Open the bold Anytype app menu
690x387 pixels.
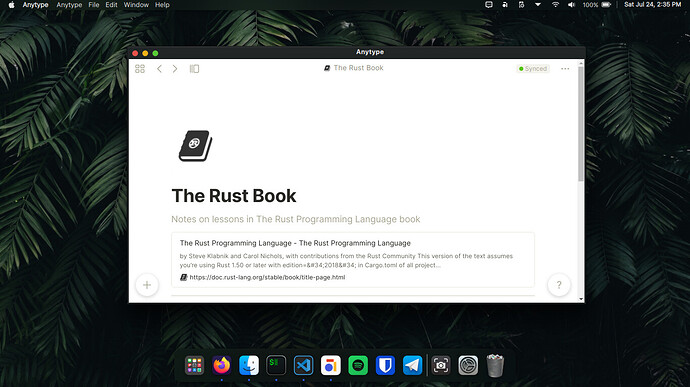(35, 5)
